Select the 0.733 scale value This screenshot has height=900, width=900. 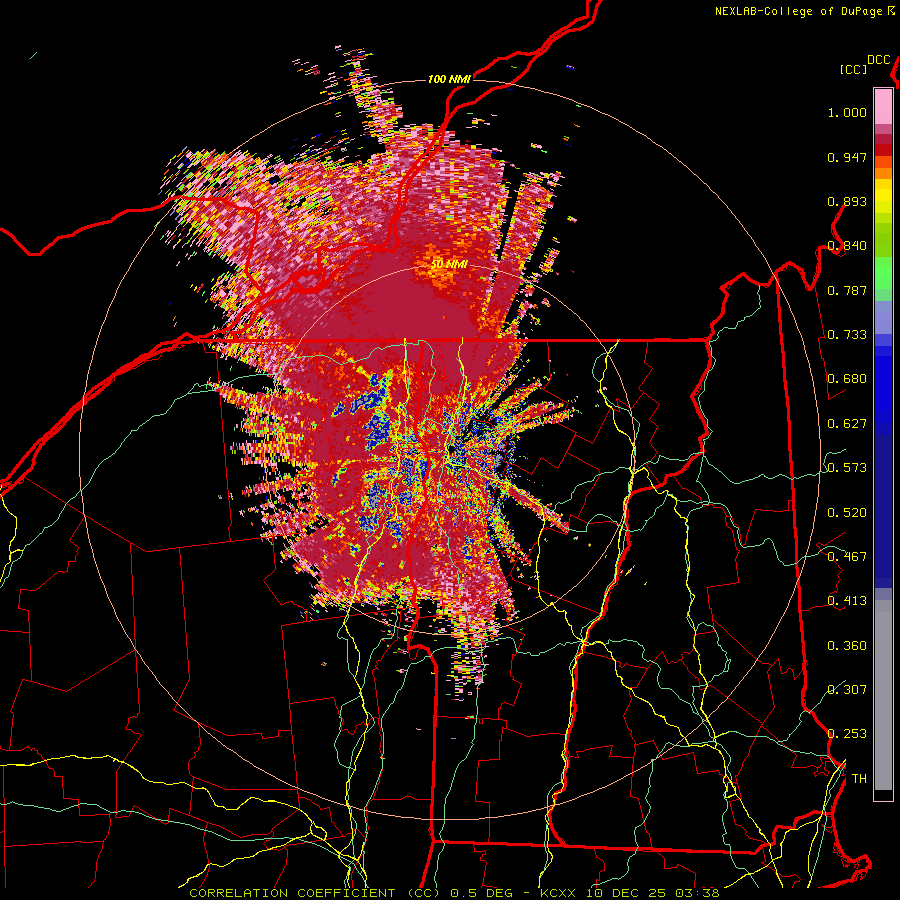847,334
